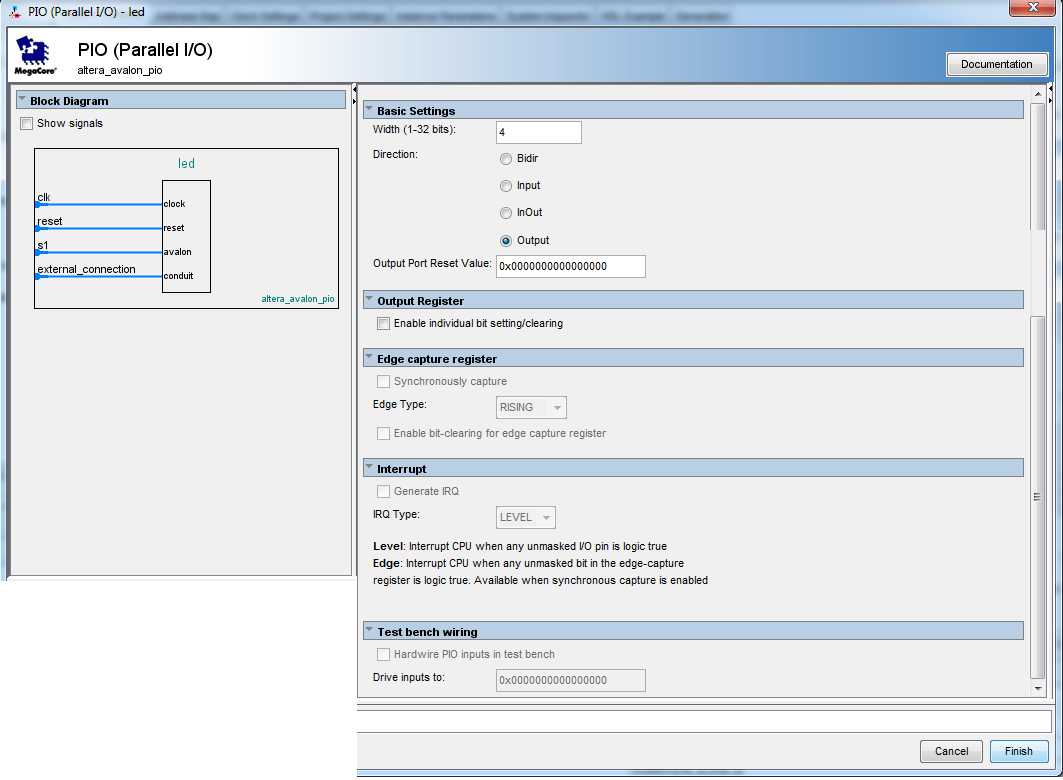Select InOut direction
Screen dimensions: 1063x780
click(506, 213)
